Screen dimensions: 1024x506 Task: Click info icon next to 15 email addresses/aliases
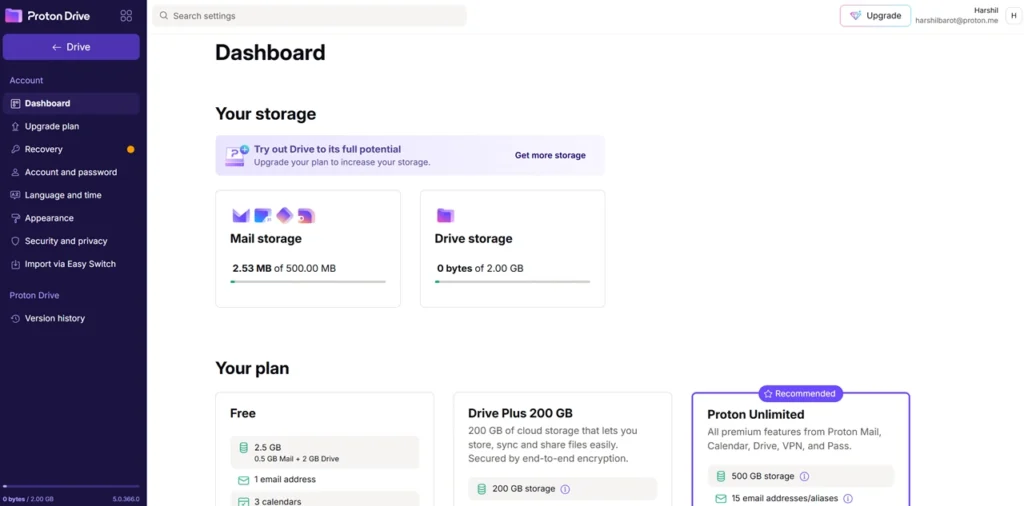coord(848,499)
